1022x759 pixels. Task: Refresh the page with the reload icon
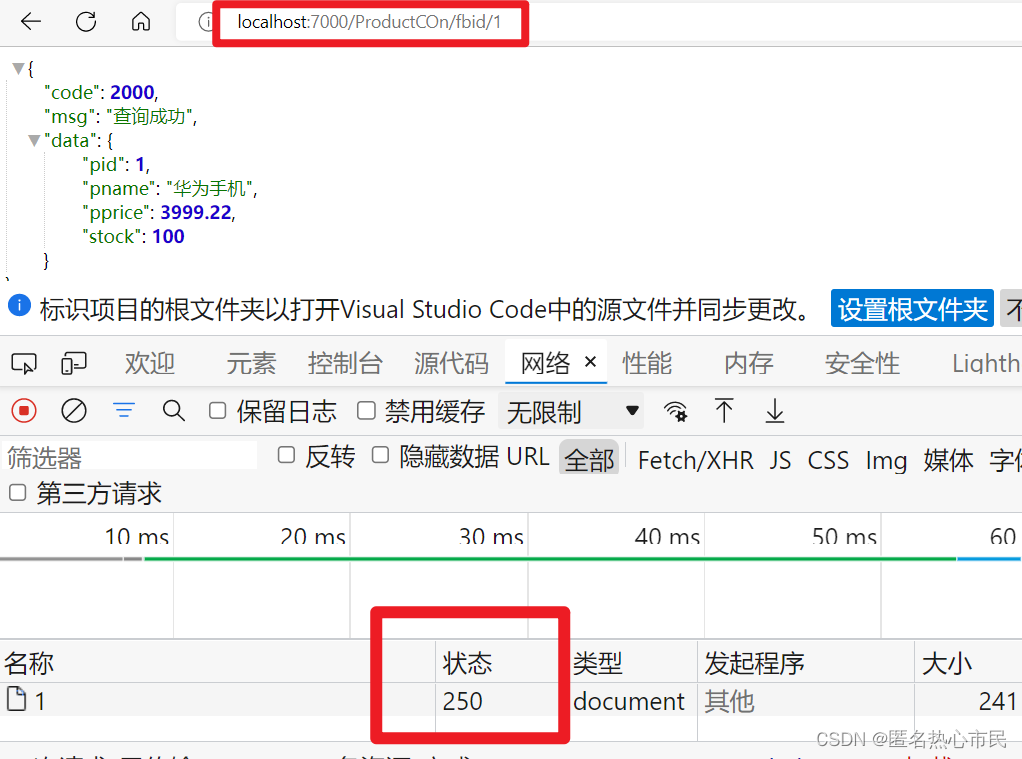87,22
